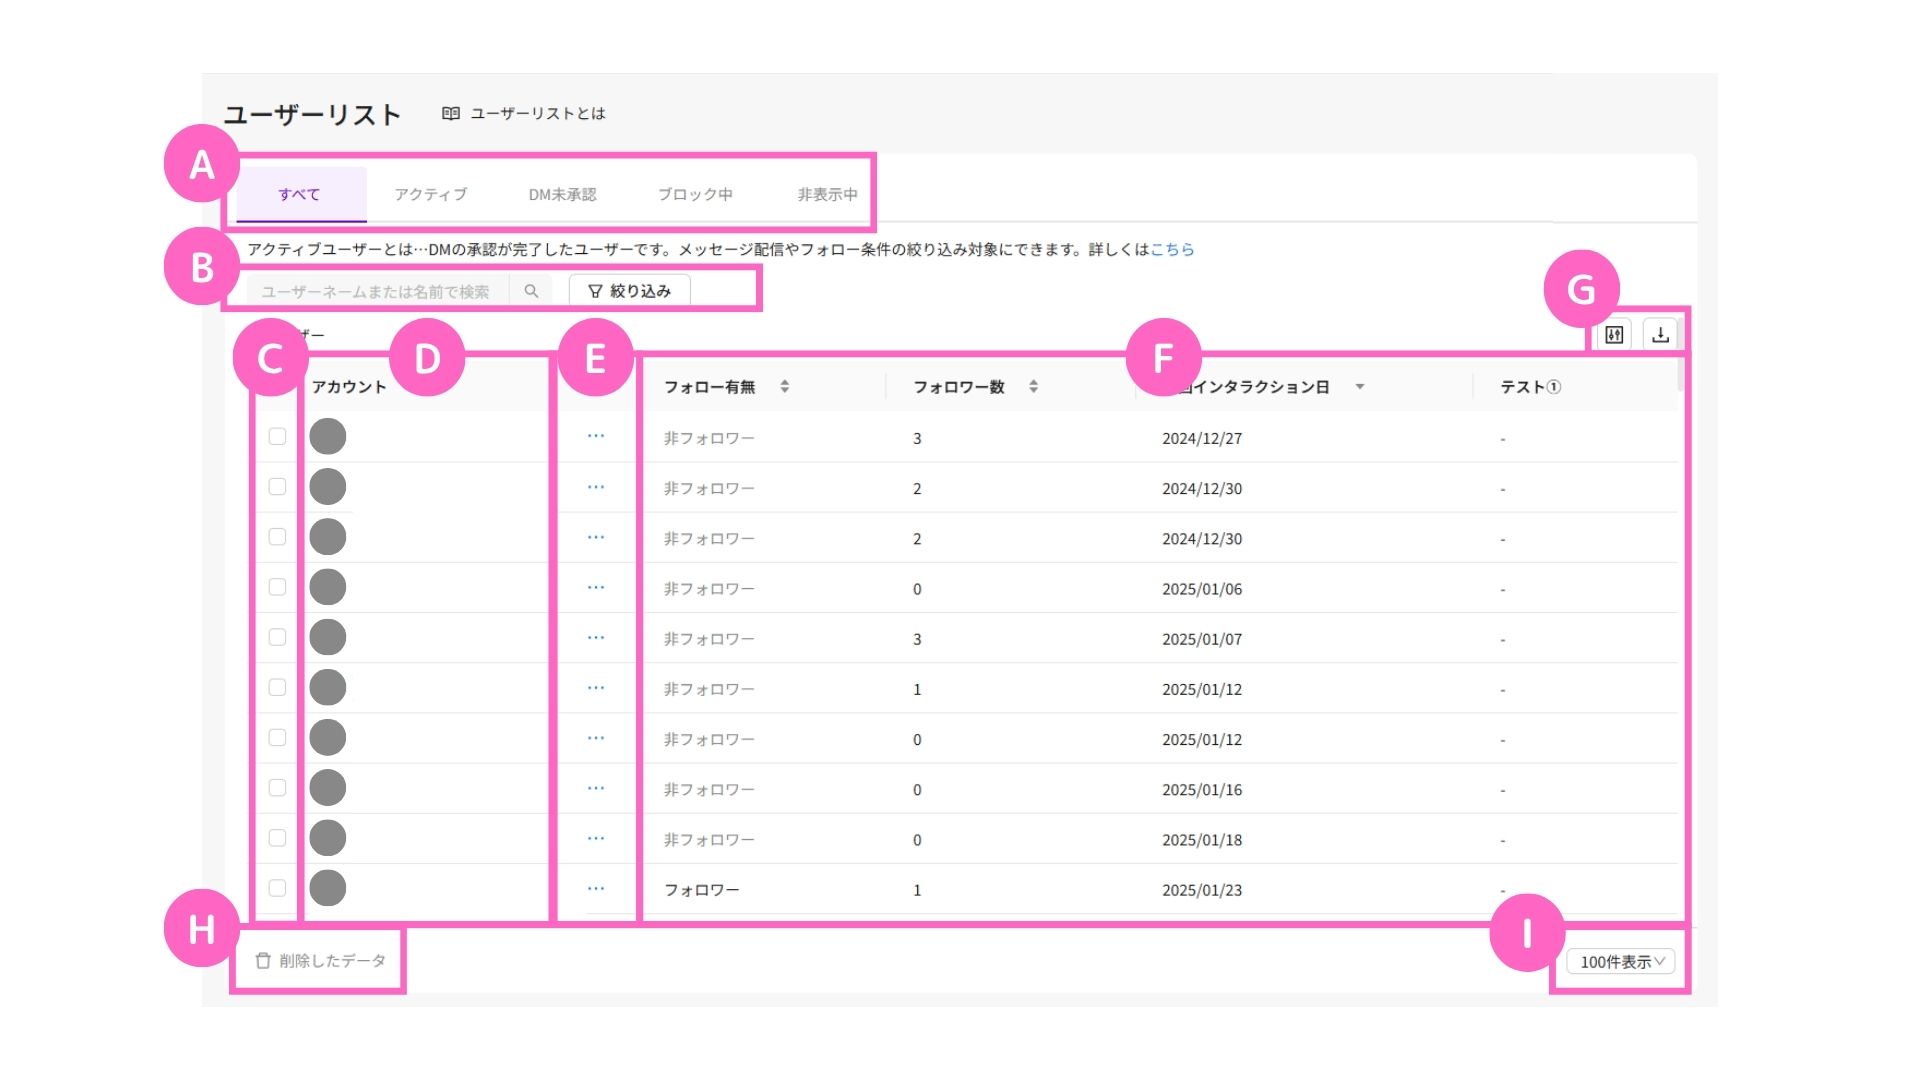Click the column settings icon
Image resolution: width=1920 pixels, height=1080 pixels.
click(x=1614, y=335)
